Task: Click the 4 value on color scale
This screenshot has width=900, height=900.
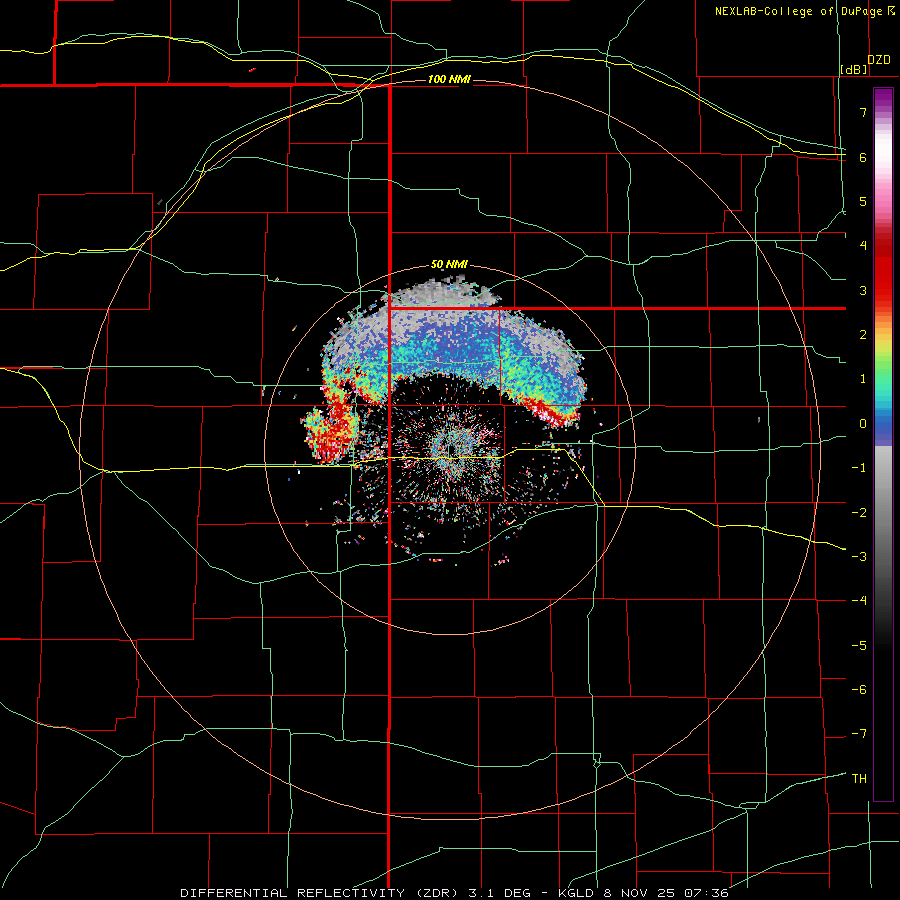Action: [863, 246]
